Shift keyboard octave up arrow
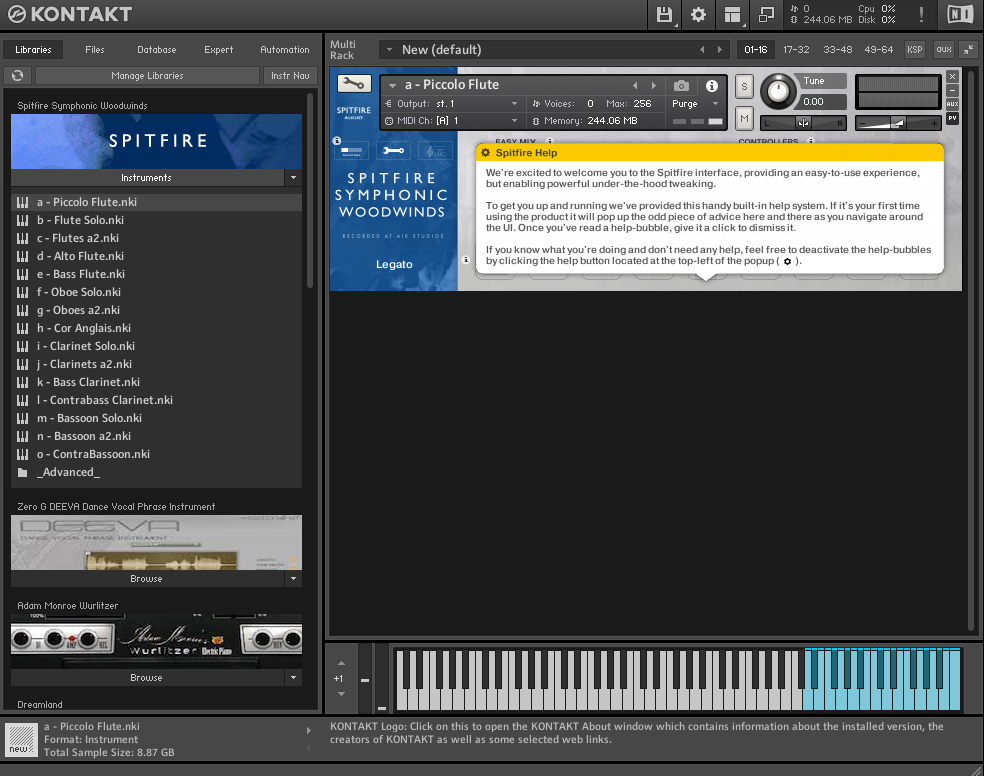Screen dimensions: 984x776 pyautogui.click(x=341, y=663)
